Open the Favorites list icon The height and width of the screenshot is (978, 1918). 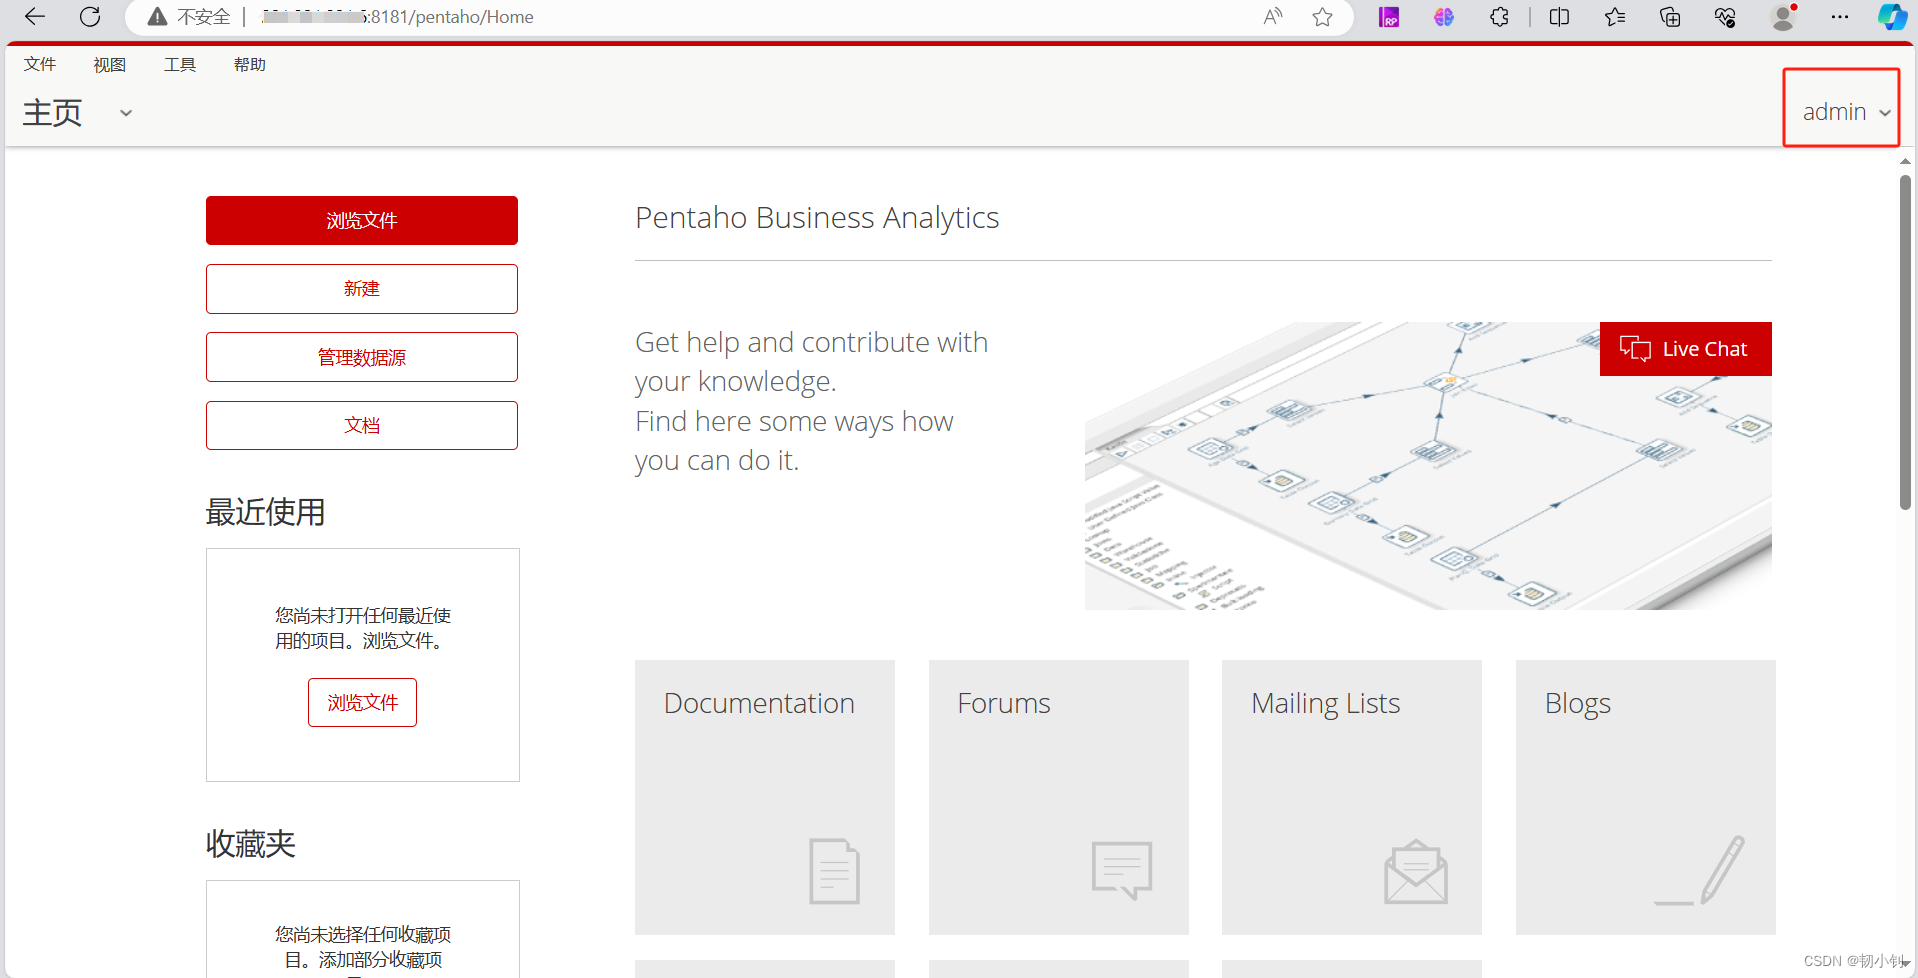tap(1614, 17)
